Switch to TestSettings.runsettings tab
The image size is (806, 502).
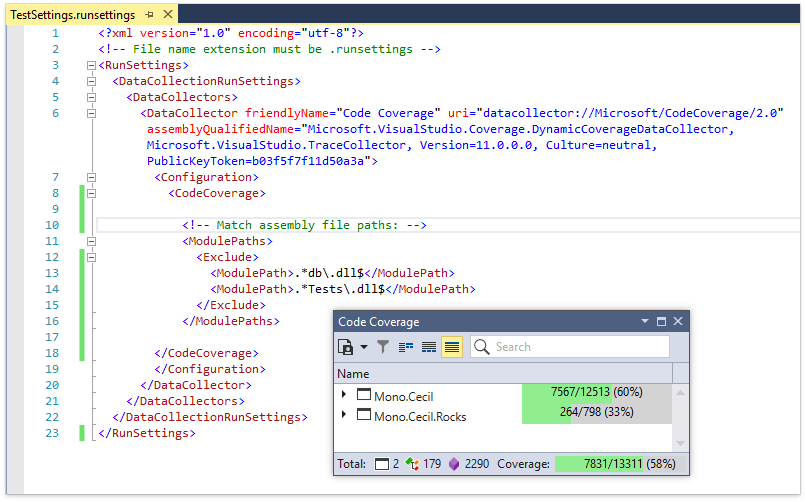pyautogui.click(x=72, y=15)
